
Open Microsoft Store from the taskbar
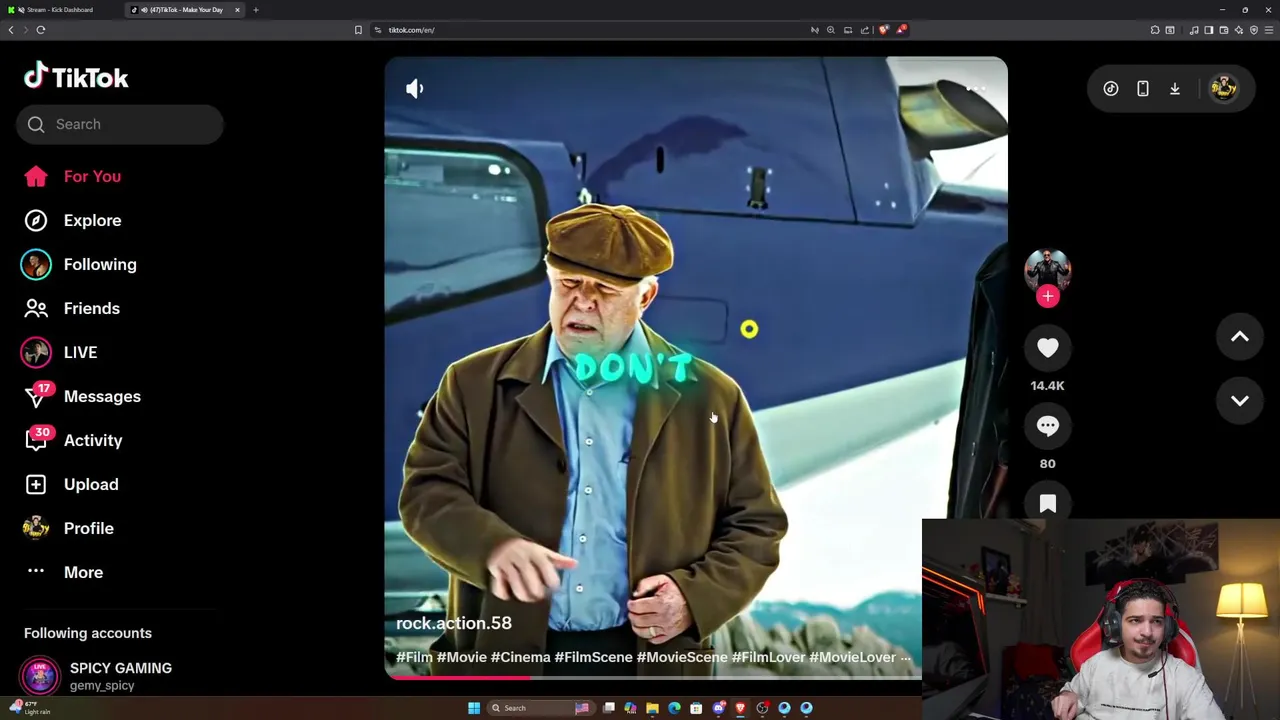point(696,708)
